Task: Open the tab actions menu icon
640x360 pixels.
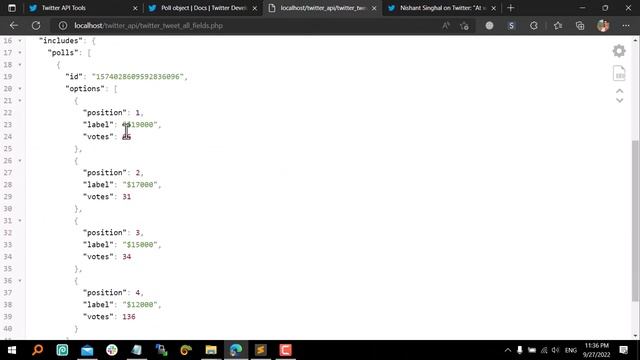Action: (x=12, y=8)
